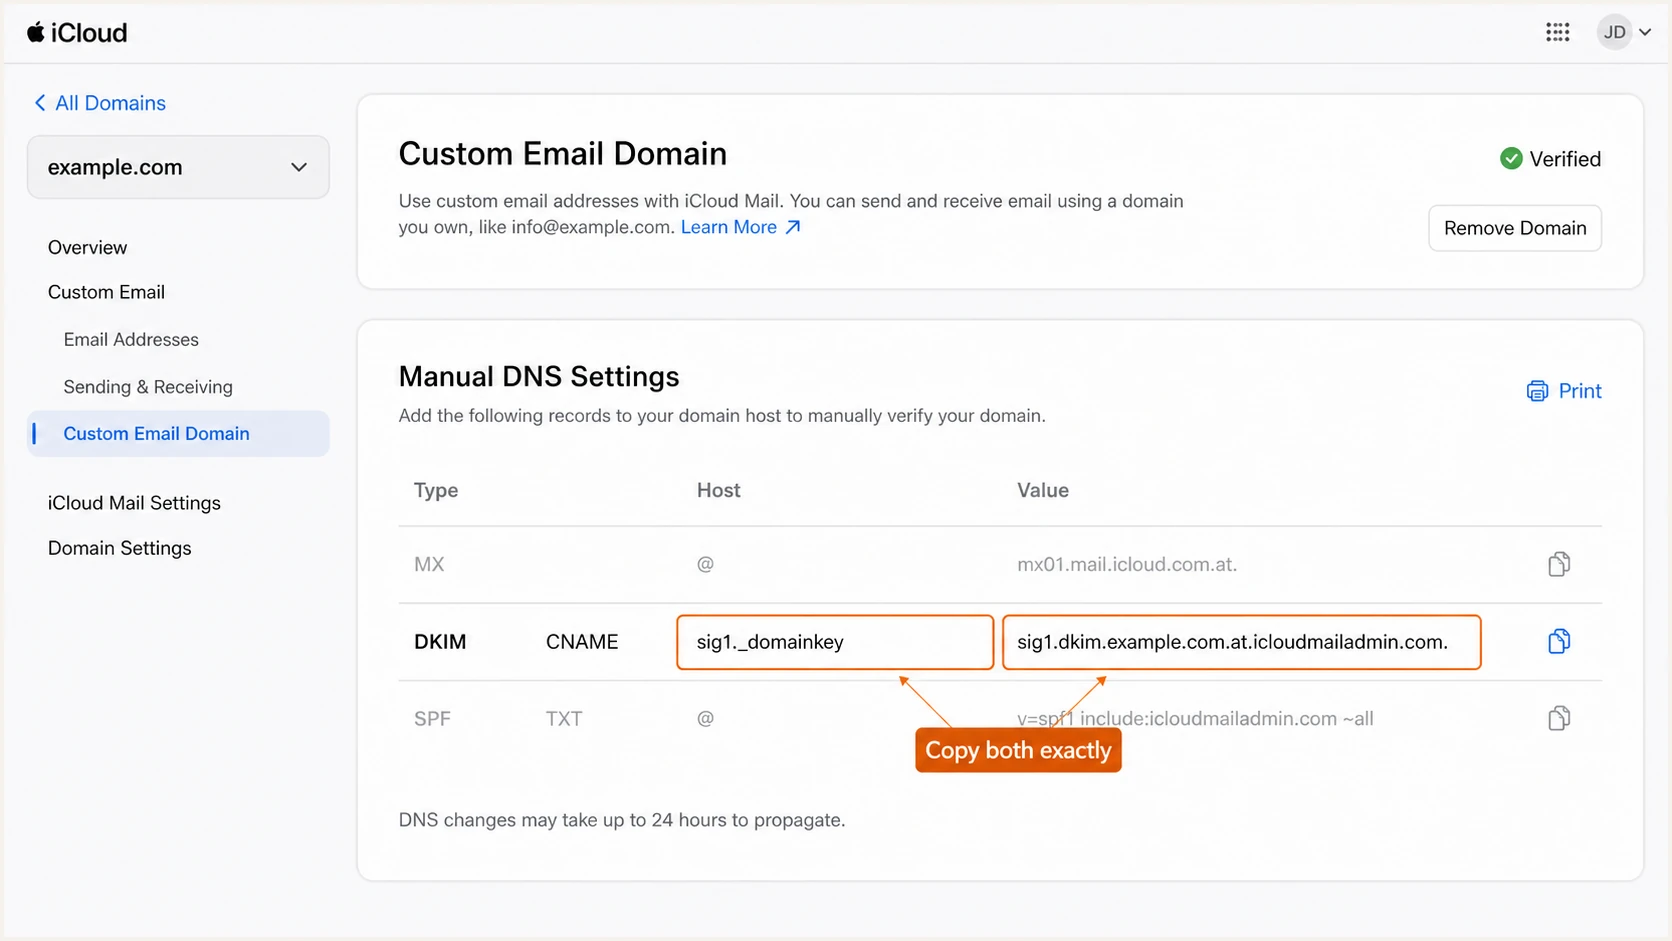The width and height of the screenshot is (1672, 941).
Task: Click the green Verified check icon
Action: click(x=1511, y=159)
